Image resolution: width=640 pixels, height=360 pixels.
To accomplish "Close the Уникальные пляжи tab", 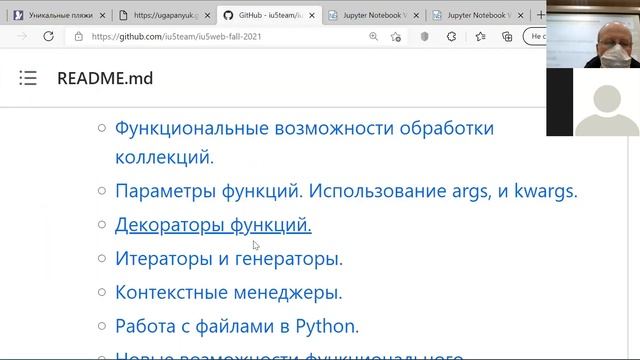I will pos(102,16).
